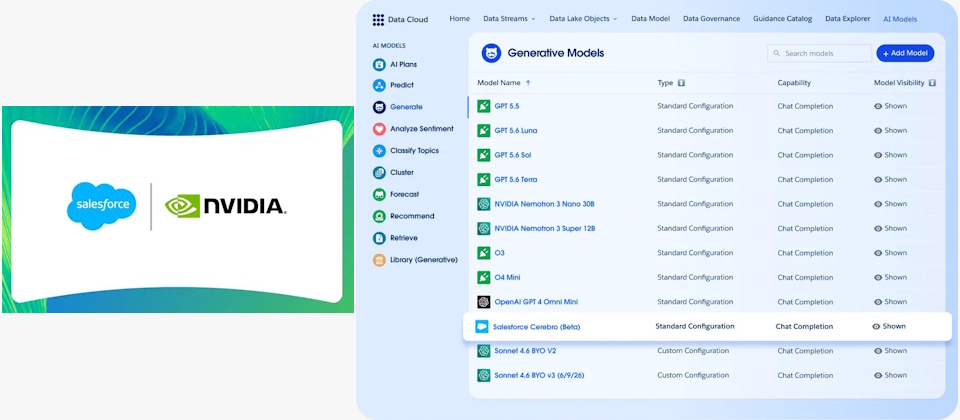Click the Retrieve sidebar icon

click(379, 238)
